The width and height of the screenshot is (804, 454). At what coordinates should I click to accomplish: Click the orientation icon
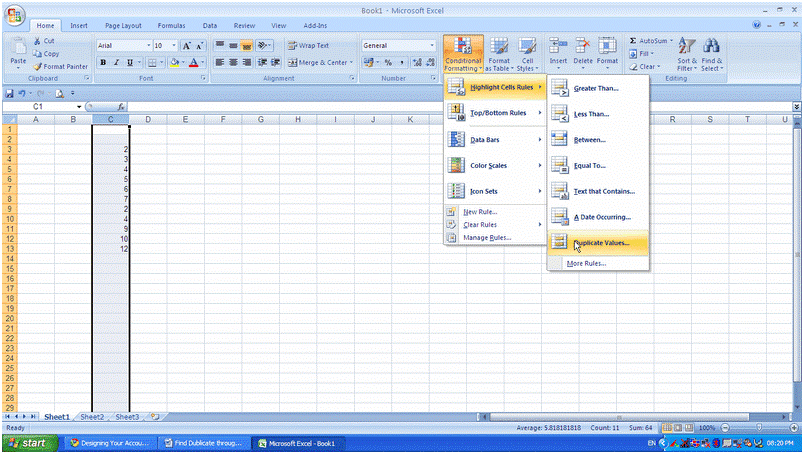[x=263, y=46]
